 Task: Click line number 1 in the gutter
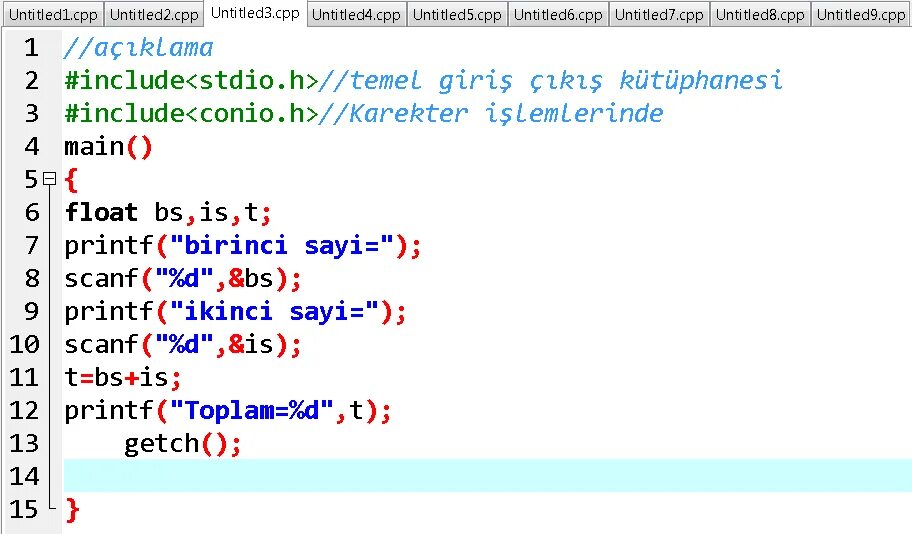31,48
